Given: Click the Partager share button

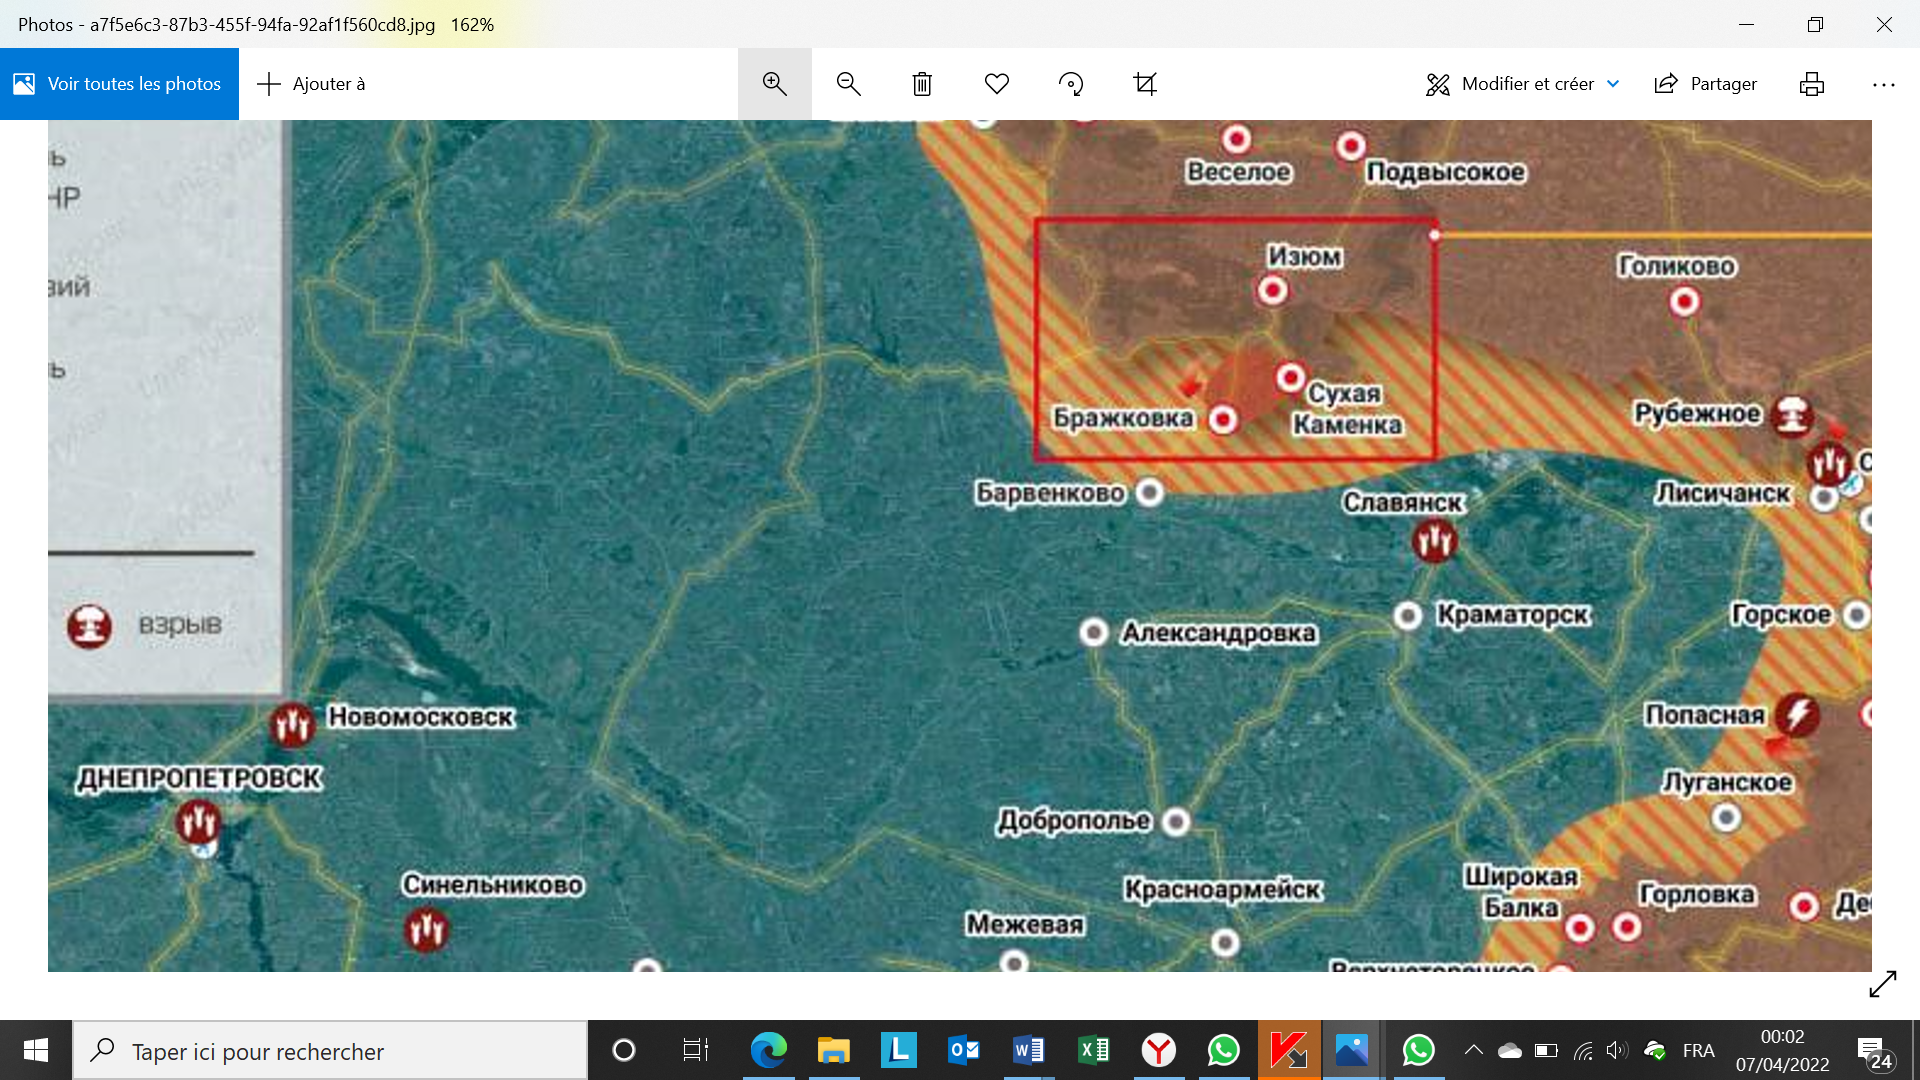Looking at the screenshot, I should tap(1705, 84).
